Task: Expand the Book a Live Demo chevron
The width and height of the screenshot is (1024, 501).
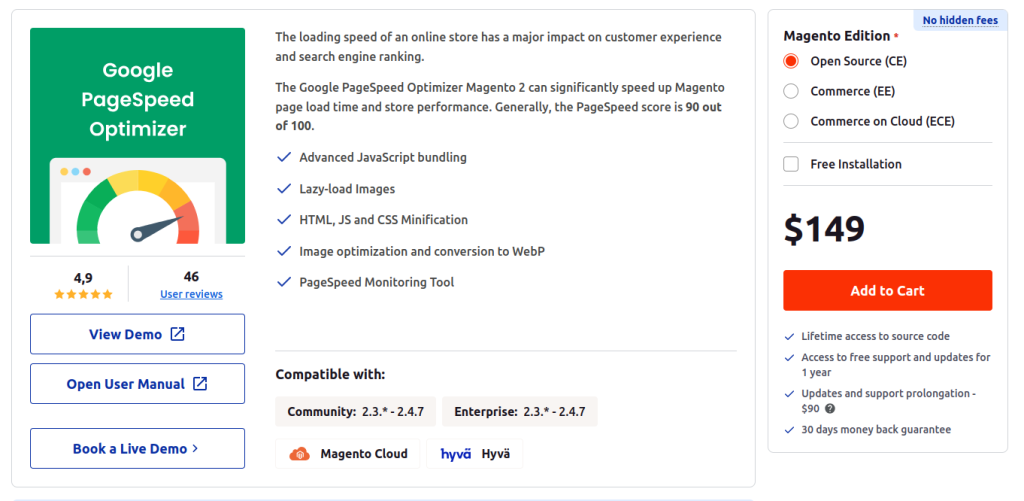Action: (195, 449)
